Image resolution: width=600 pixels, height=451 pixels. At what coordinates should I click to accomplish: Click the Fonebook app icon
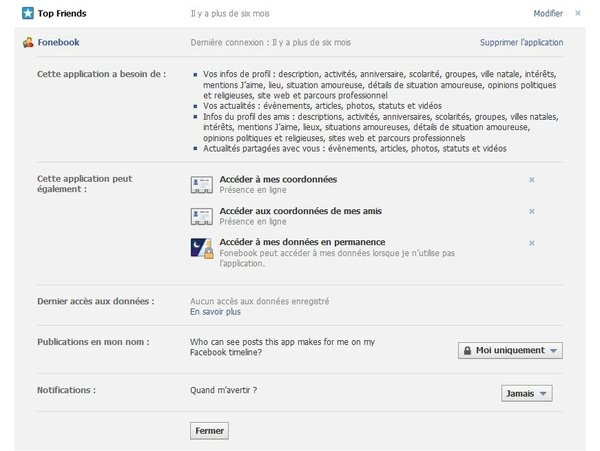pyautogui.click(x=28, y=42)
